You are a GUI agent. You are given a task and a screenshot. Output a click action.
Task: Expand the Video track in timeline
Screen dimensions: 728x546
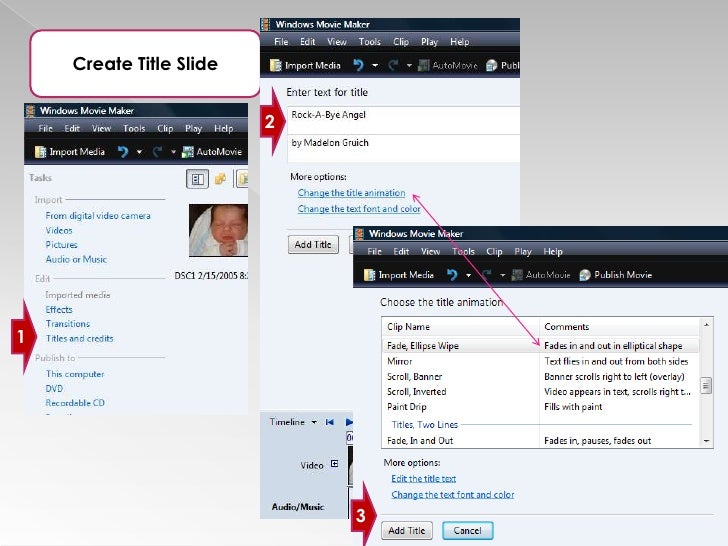334,463
